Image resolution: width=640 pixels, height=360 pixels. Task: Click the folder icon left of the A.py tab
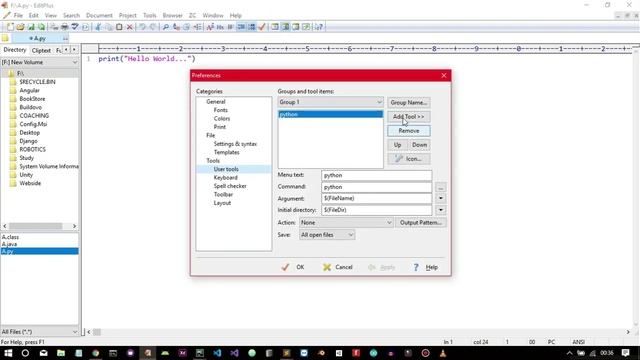pos(5,38)
